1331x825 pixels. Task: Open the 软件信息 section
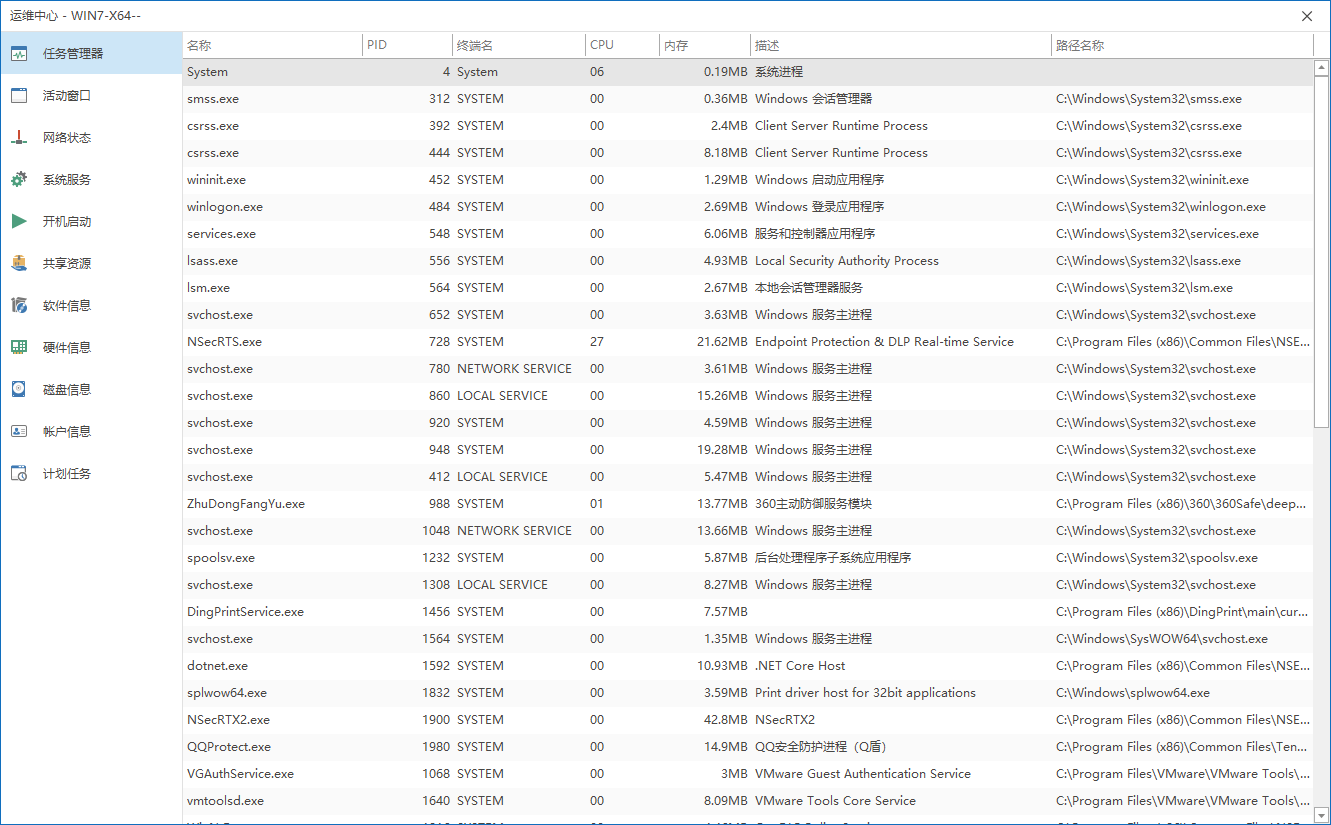[x=91, y=305]
